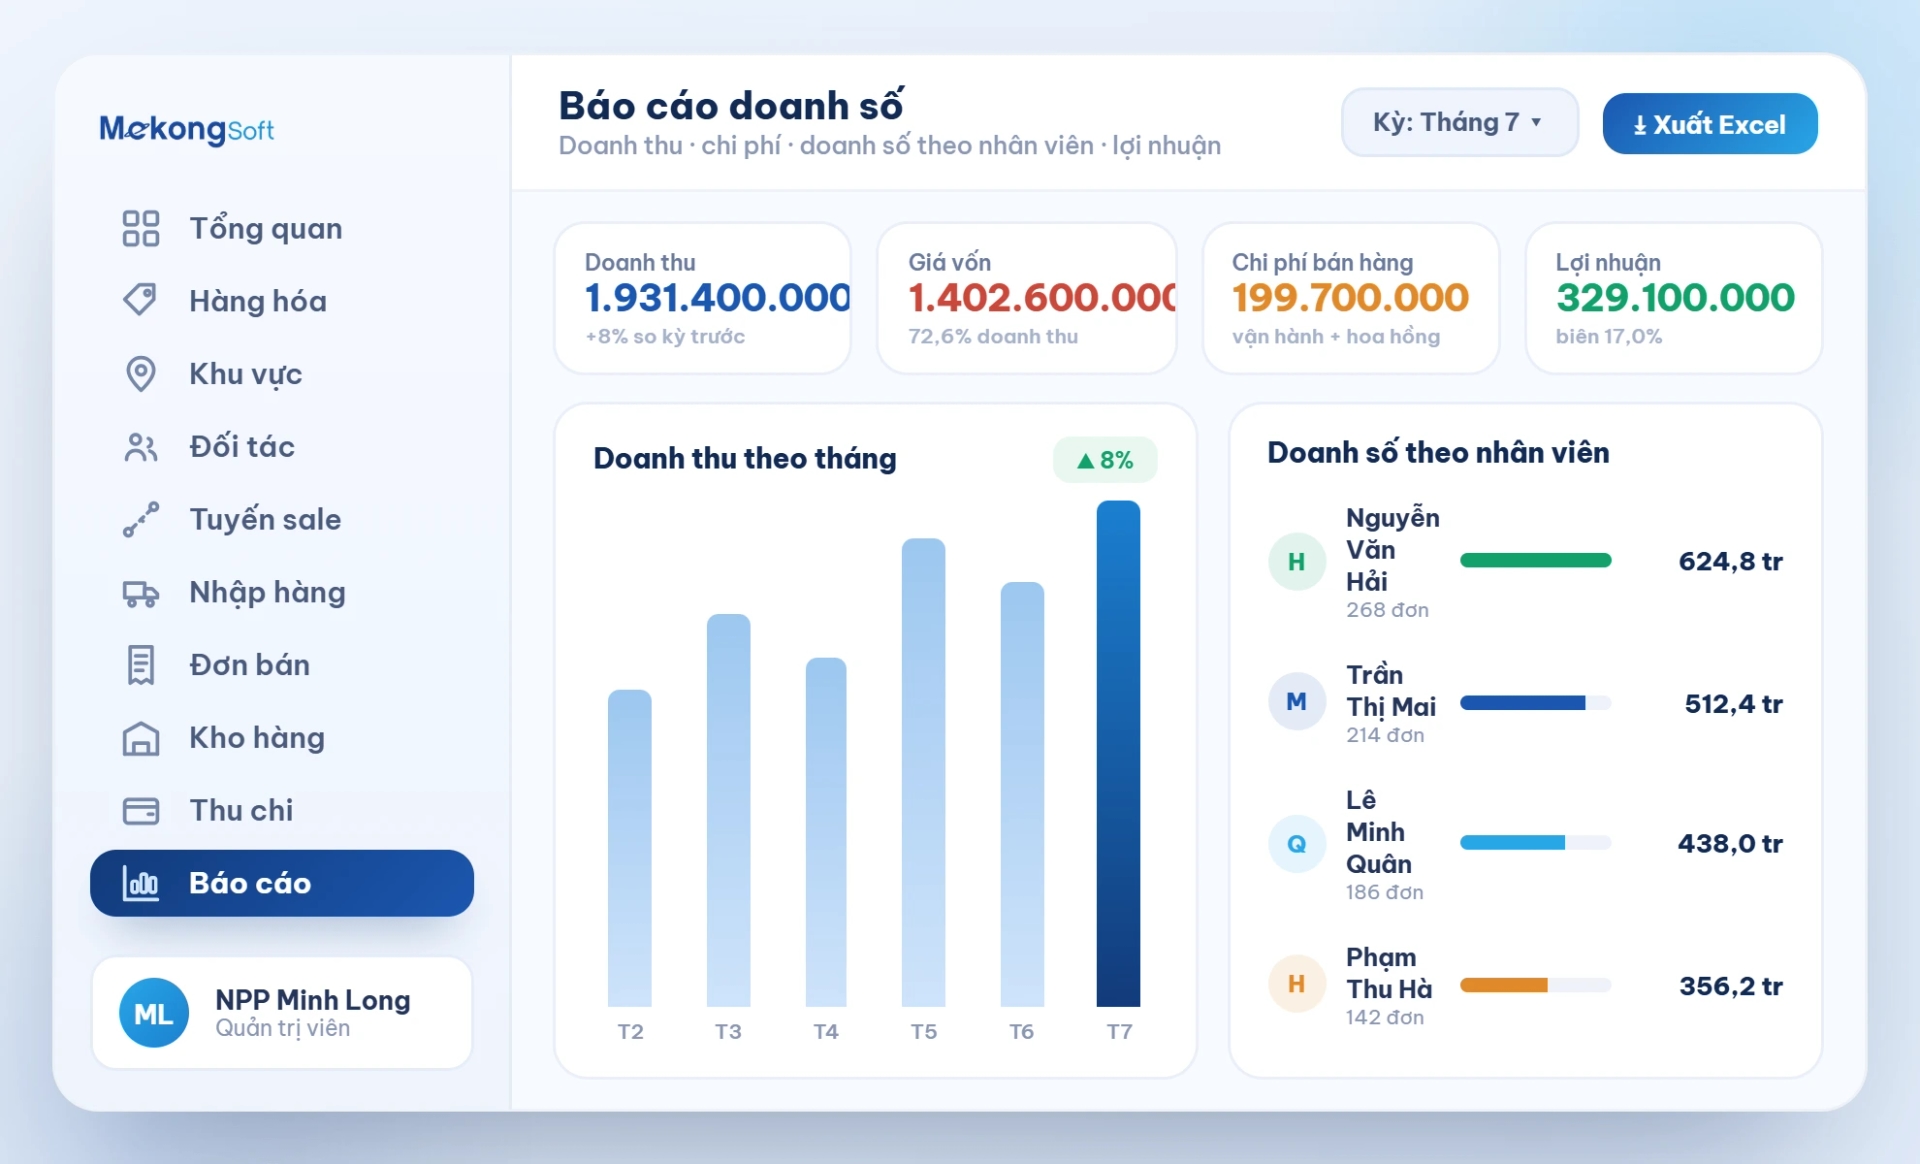Click the 512,4 tr sales value
Image resolution: width=1920 pixels, height=1164 pixels.
point(1733,704)
